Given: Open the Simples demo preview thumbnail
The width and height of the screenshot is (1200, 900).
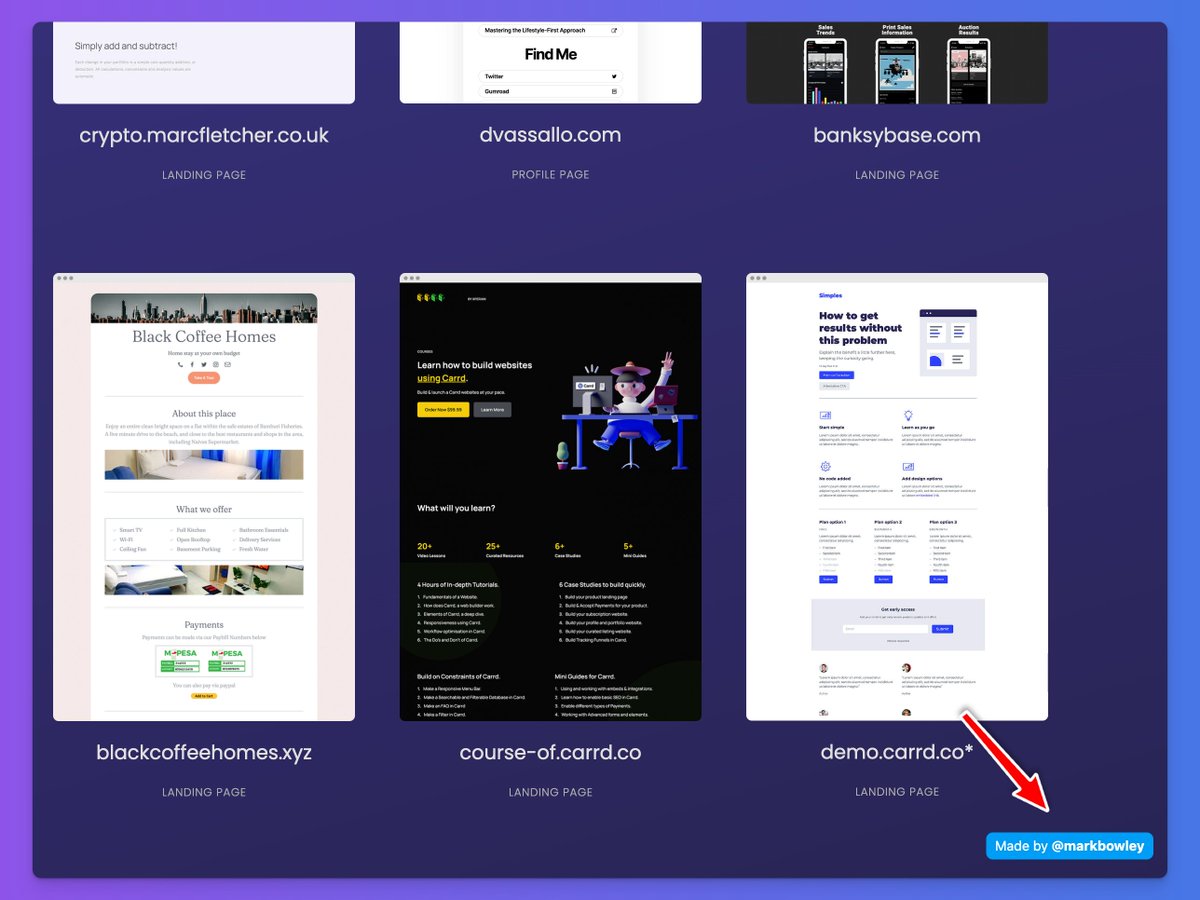Looking at the screenshot, I should [x=897, y=497].
